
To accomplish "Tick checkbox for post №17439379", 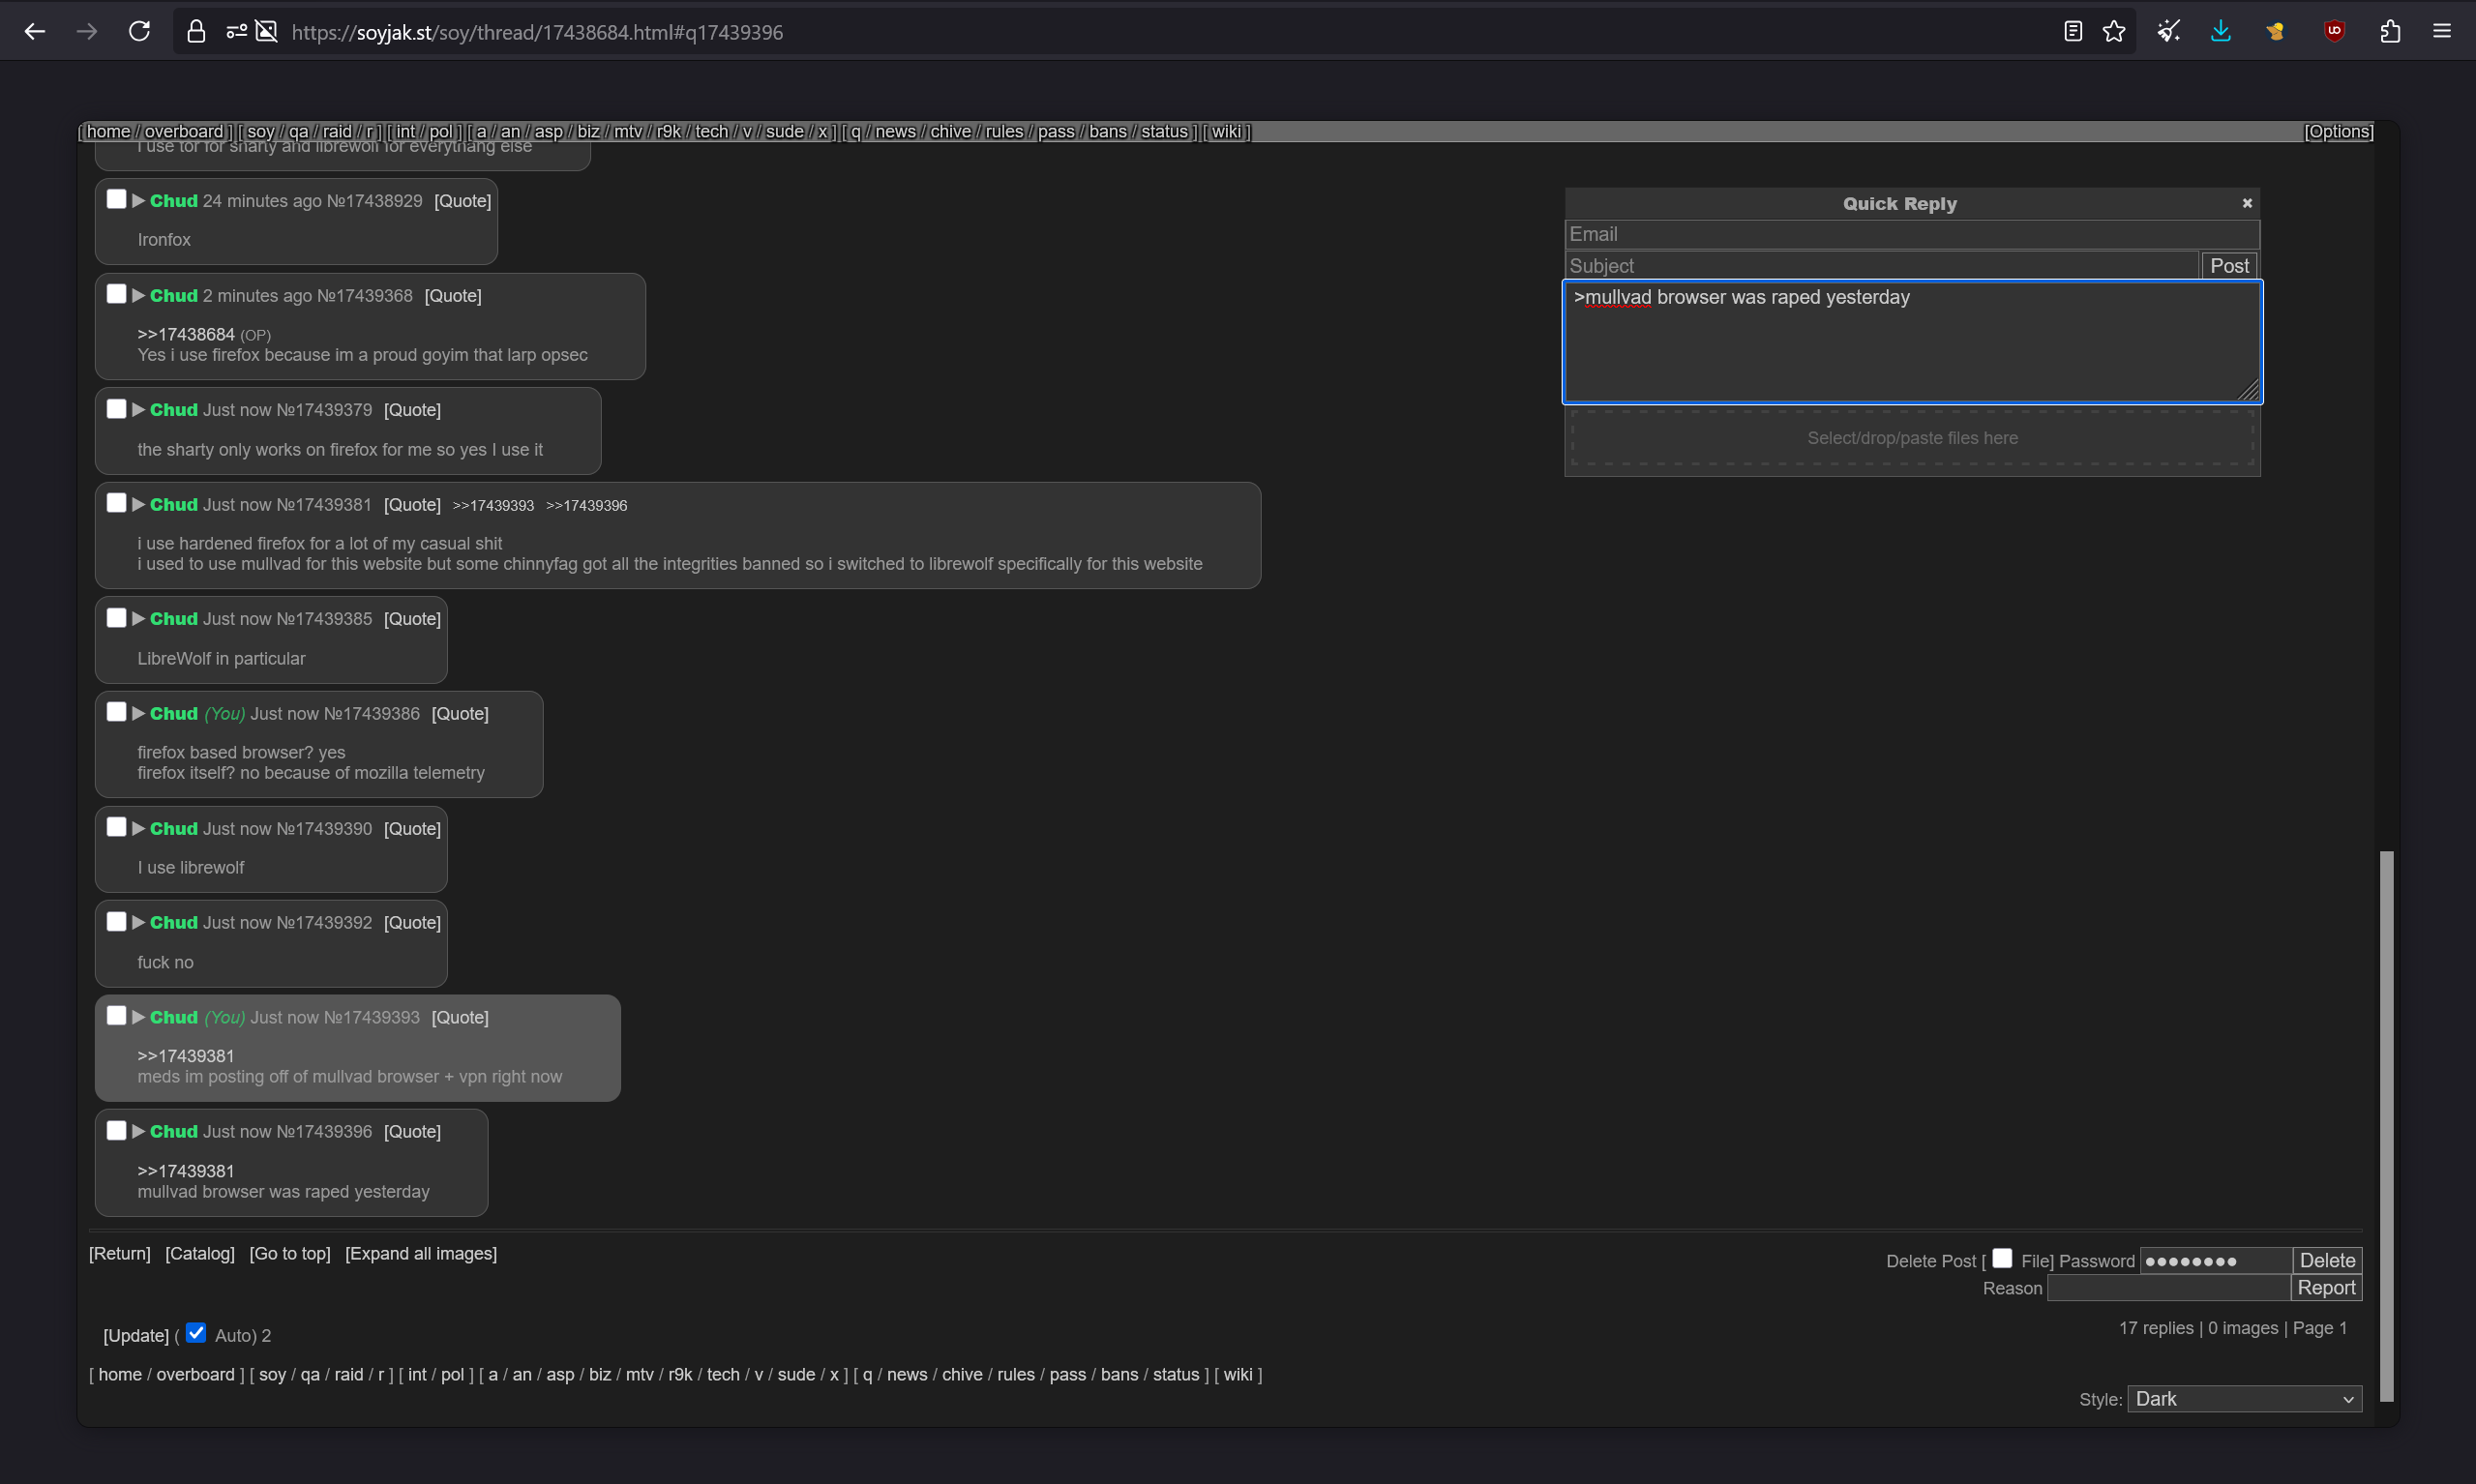I will [116, 408].
